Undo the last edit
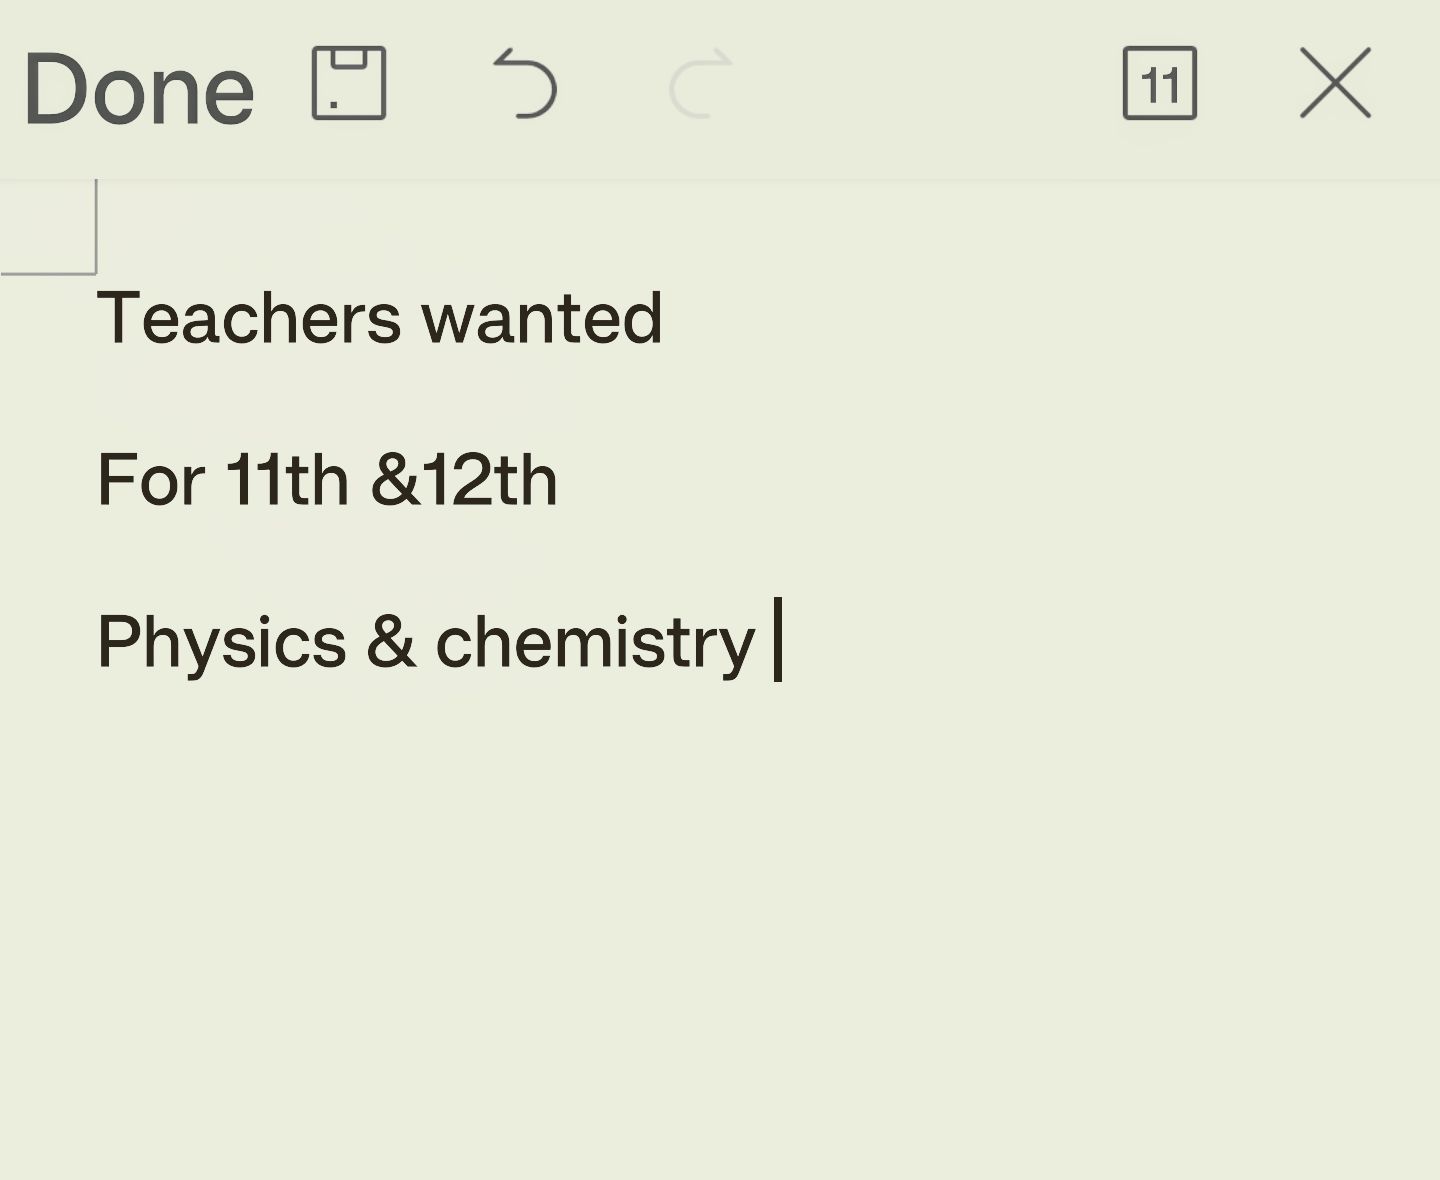Image resolution: width=1440 pixels, height=1180 pixels. click(525, 84)
